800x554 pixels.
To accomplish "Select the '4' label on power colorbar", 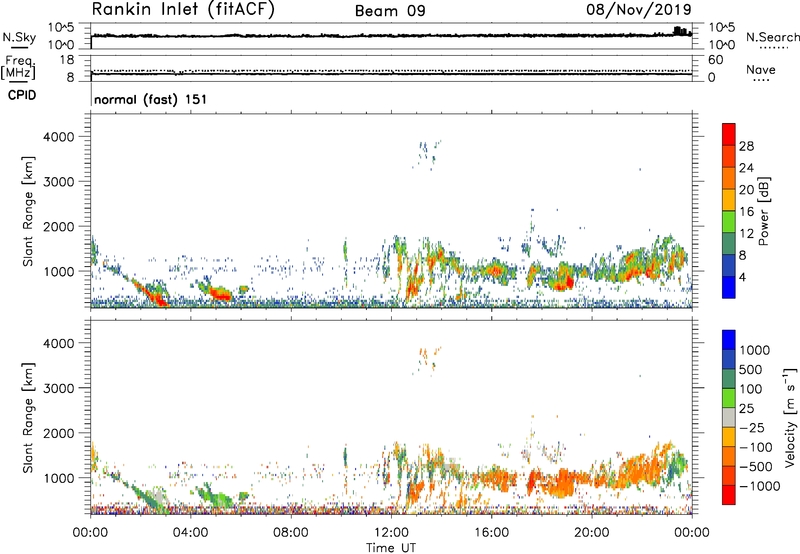I will 742,277.
